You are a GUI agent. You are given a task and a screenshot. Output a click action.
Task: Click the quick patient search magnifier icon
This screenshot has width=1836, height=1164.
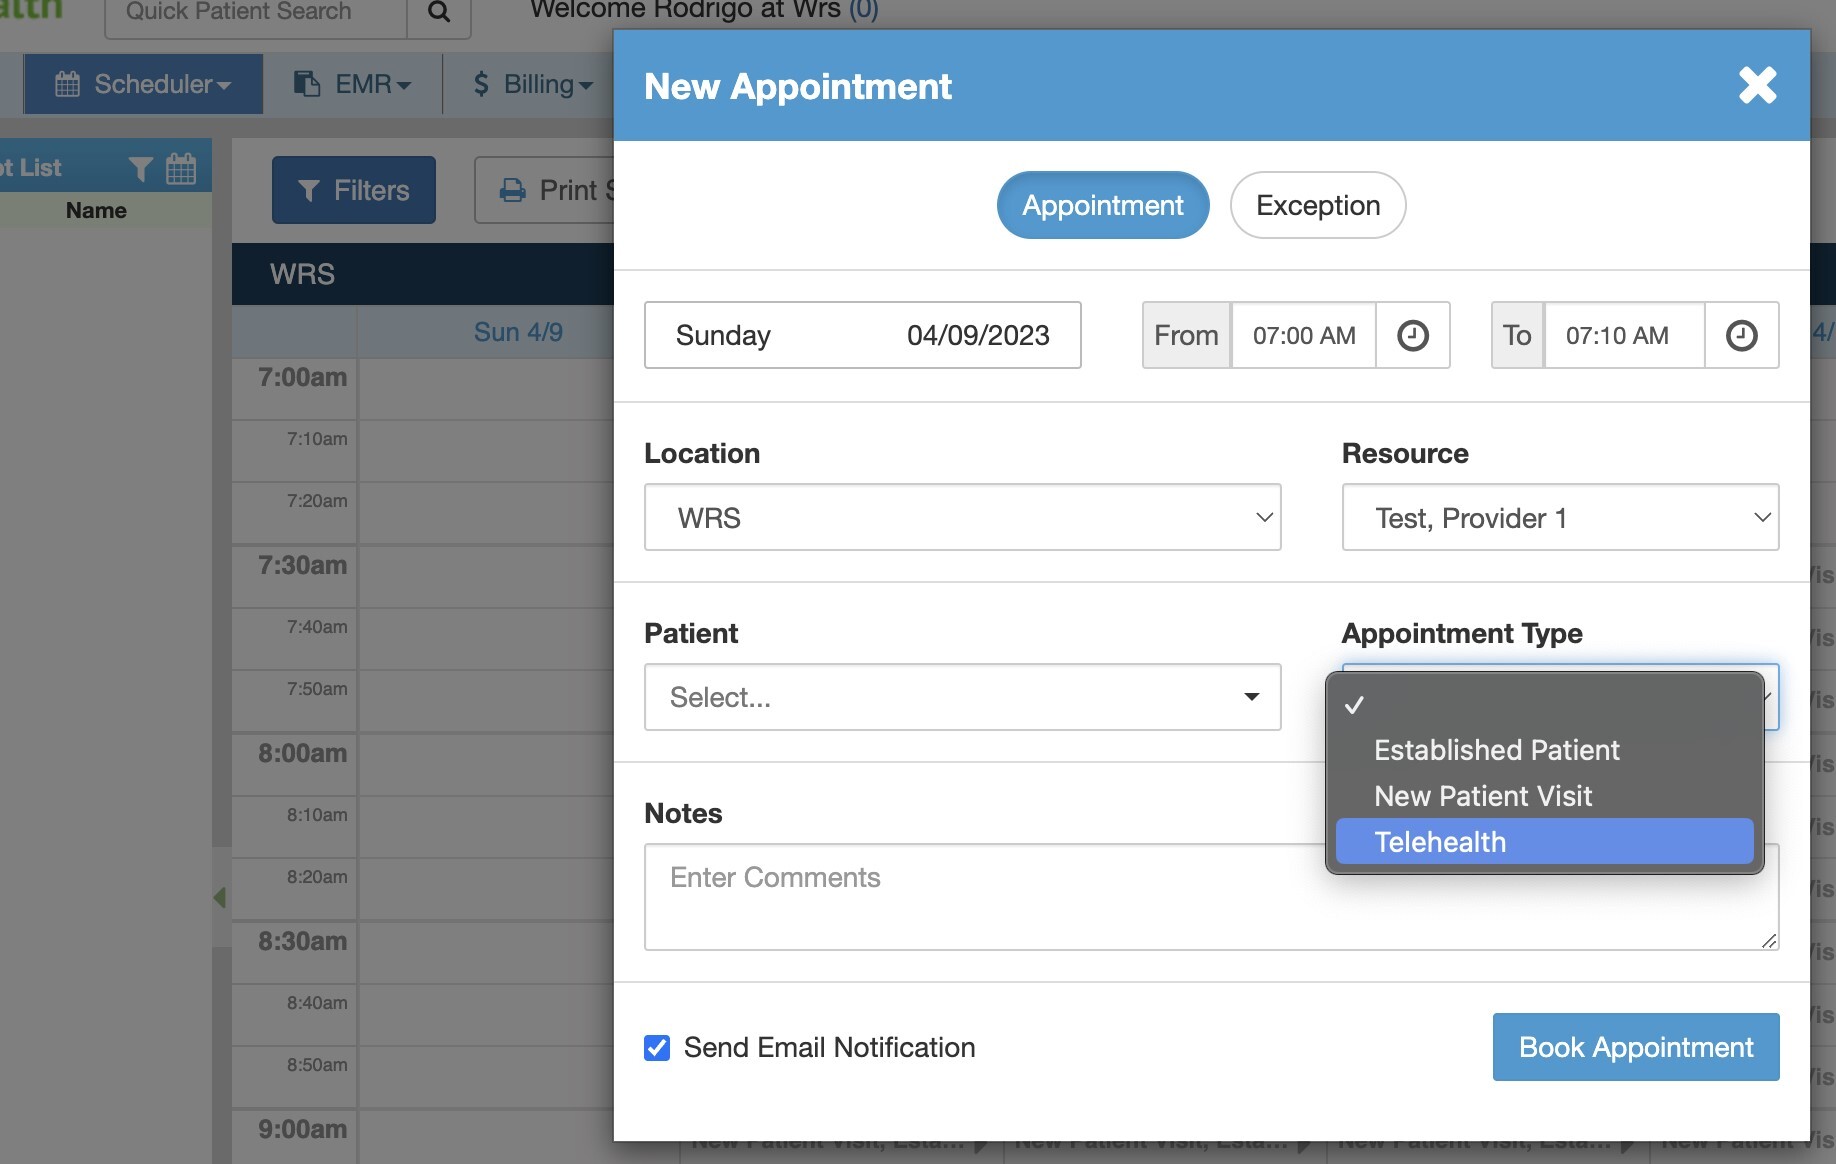[438, 12]
